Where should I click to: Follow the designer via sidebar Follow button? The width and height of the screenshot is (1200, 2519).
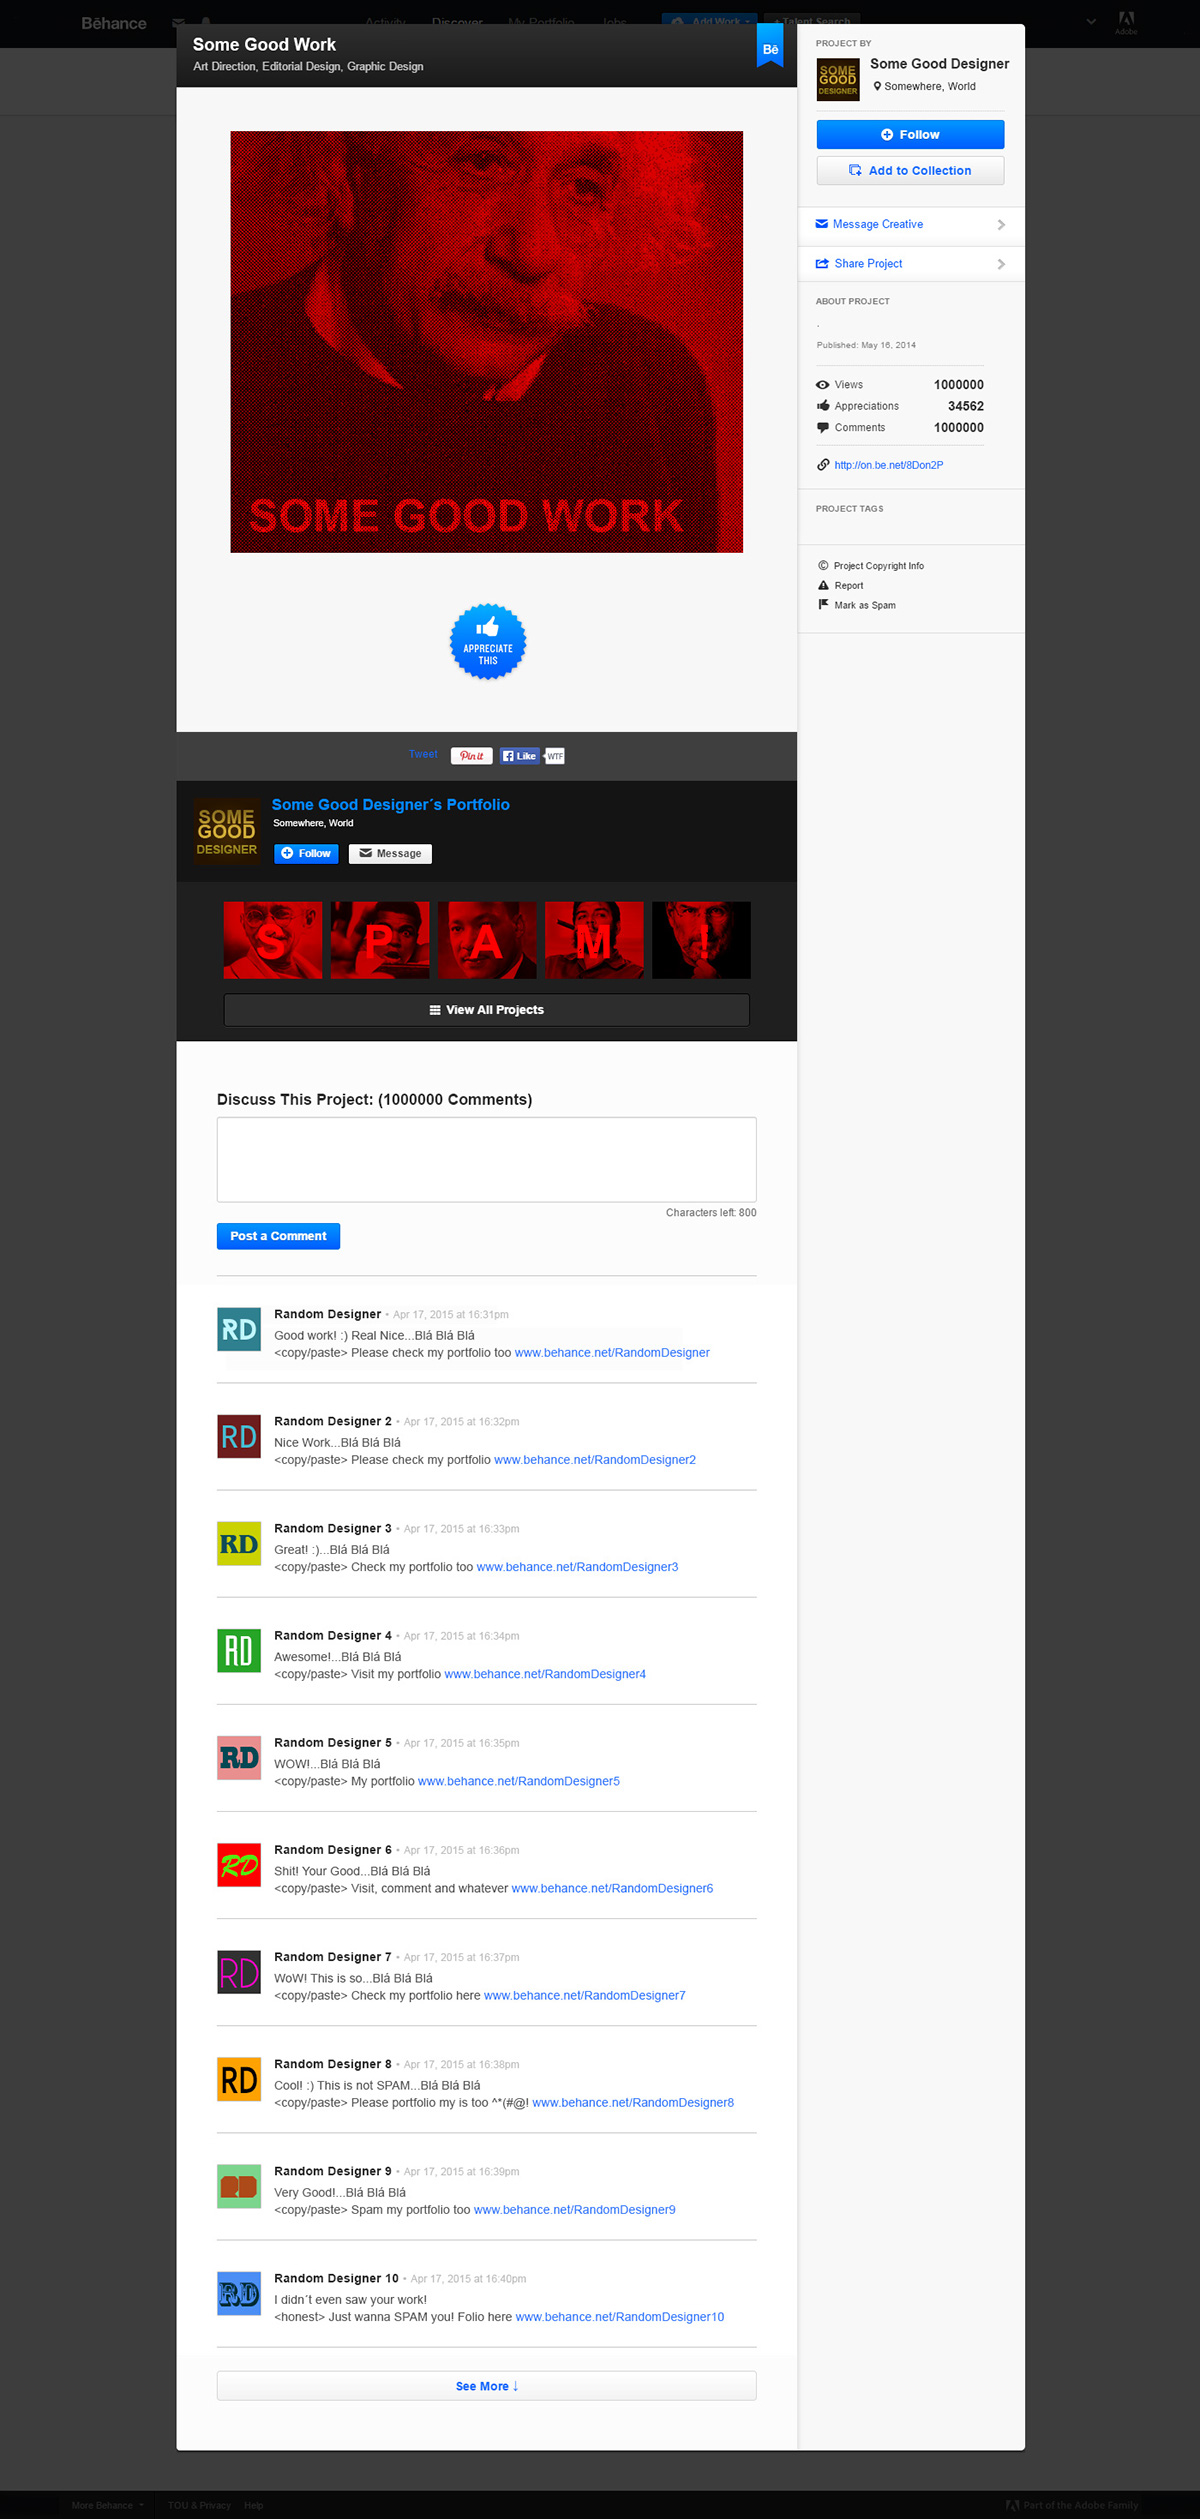pos(910,134)
